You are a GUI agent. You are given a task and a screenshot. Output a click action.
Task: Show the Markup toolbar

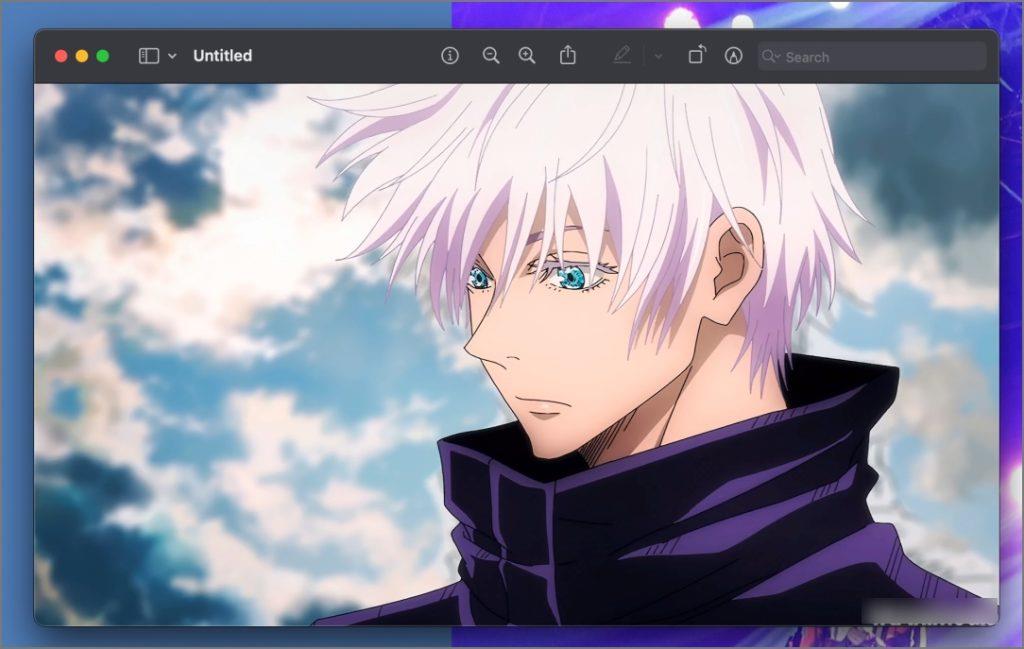[x=733, y=56]
